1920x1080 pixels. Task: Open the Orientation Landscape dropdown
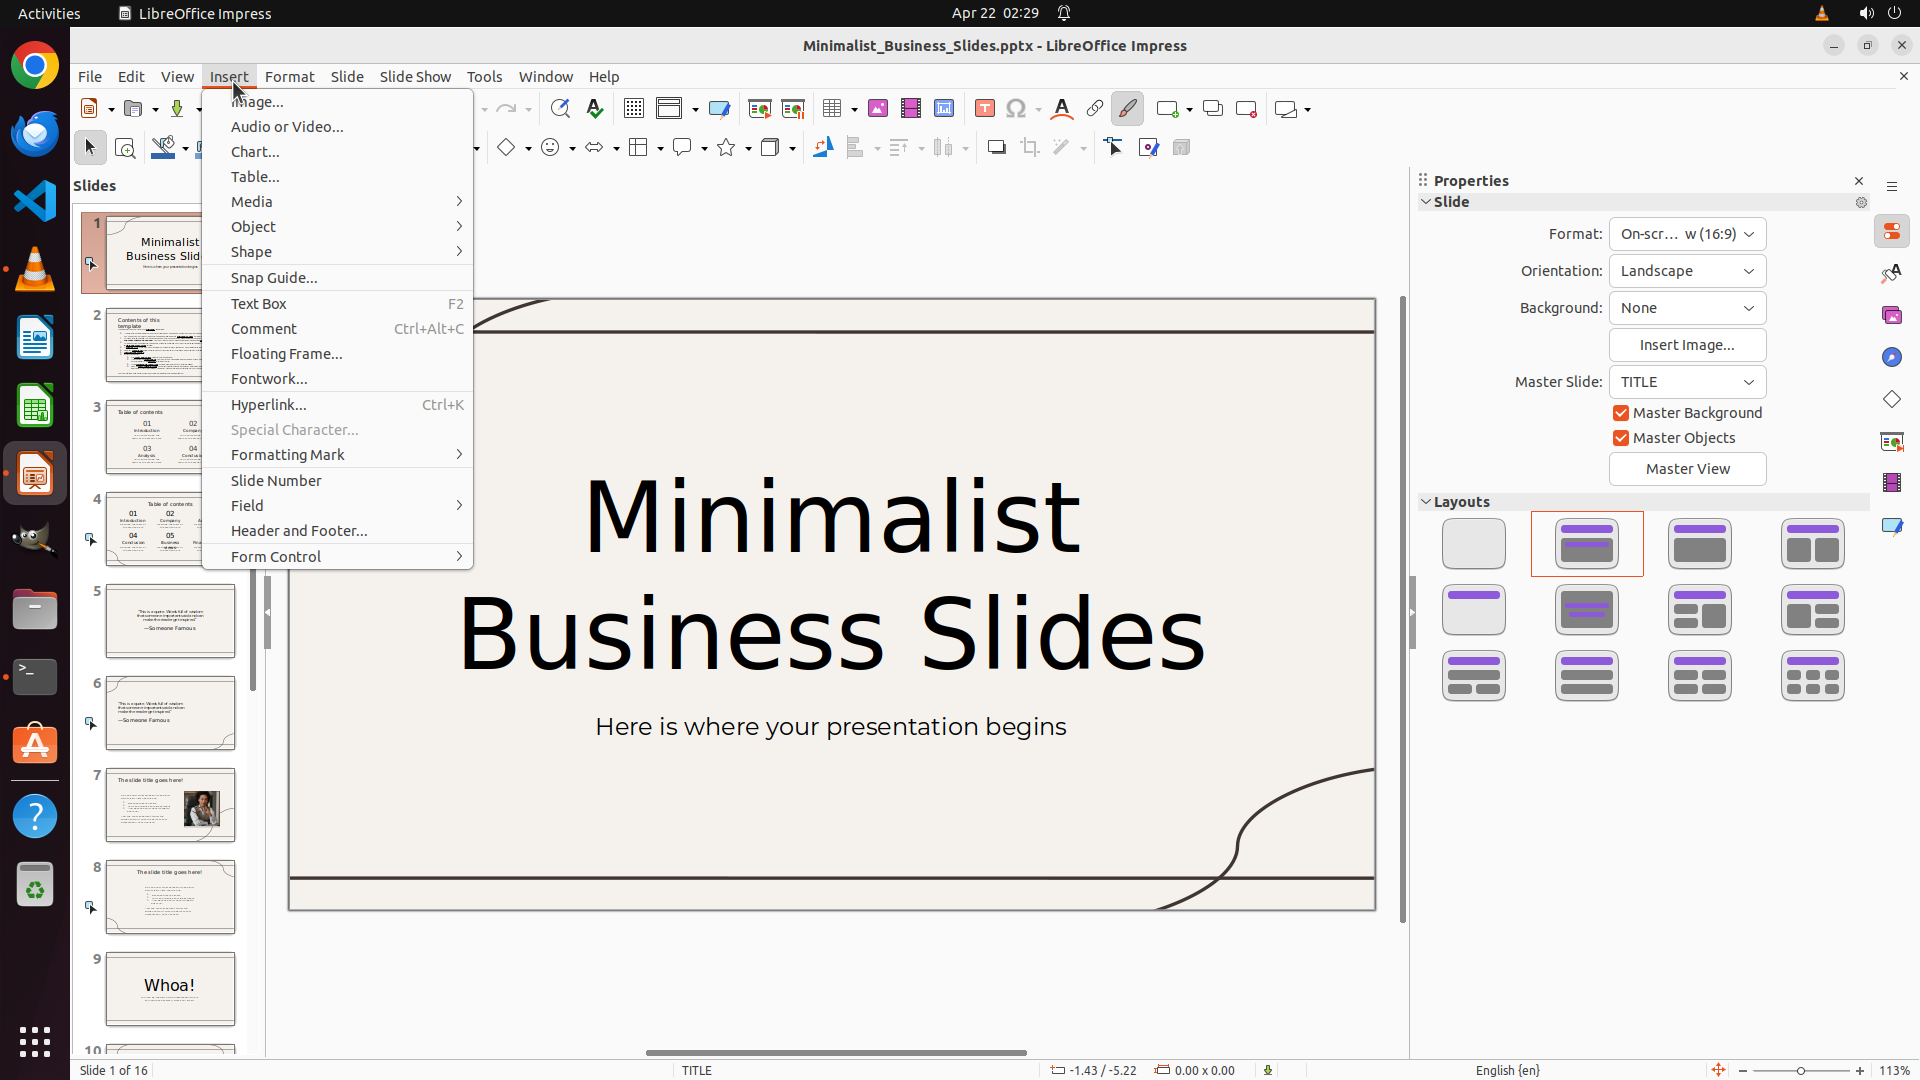(x=1687, y=271)
